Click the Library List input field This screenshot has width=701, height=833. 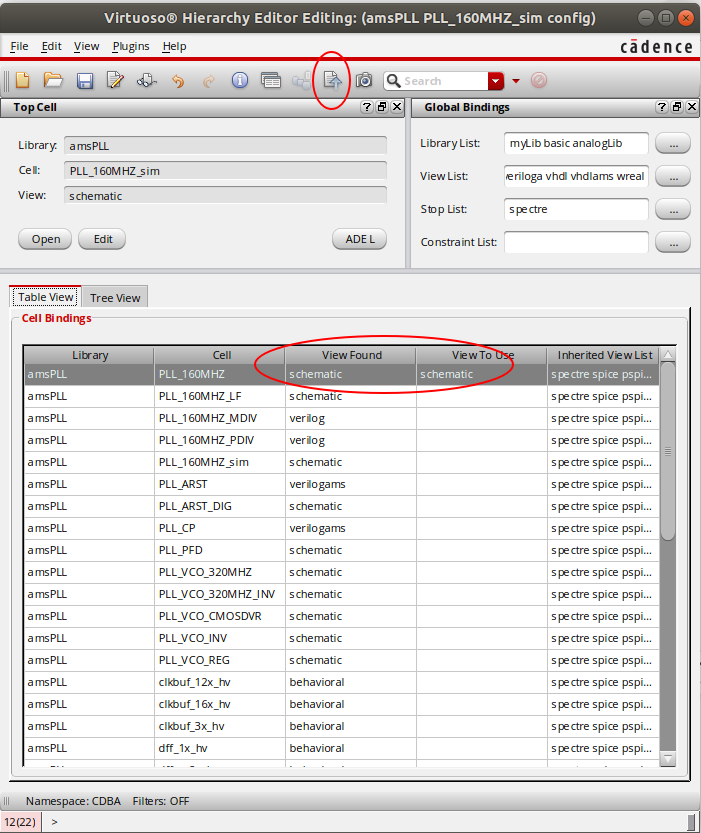576,143
